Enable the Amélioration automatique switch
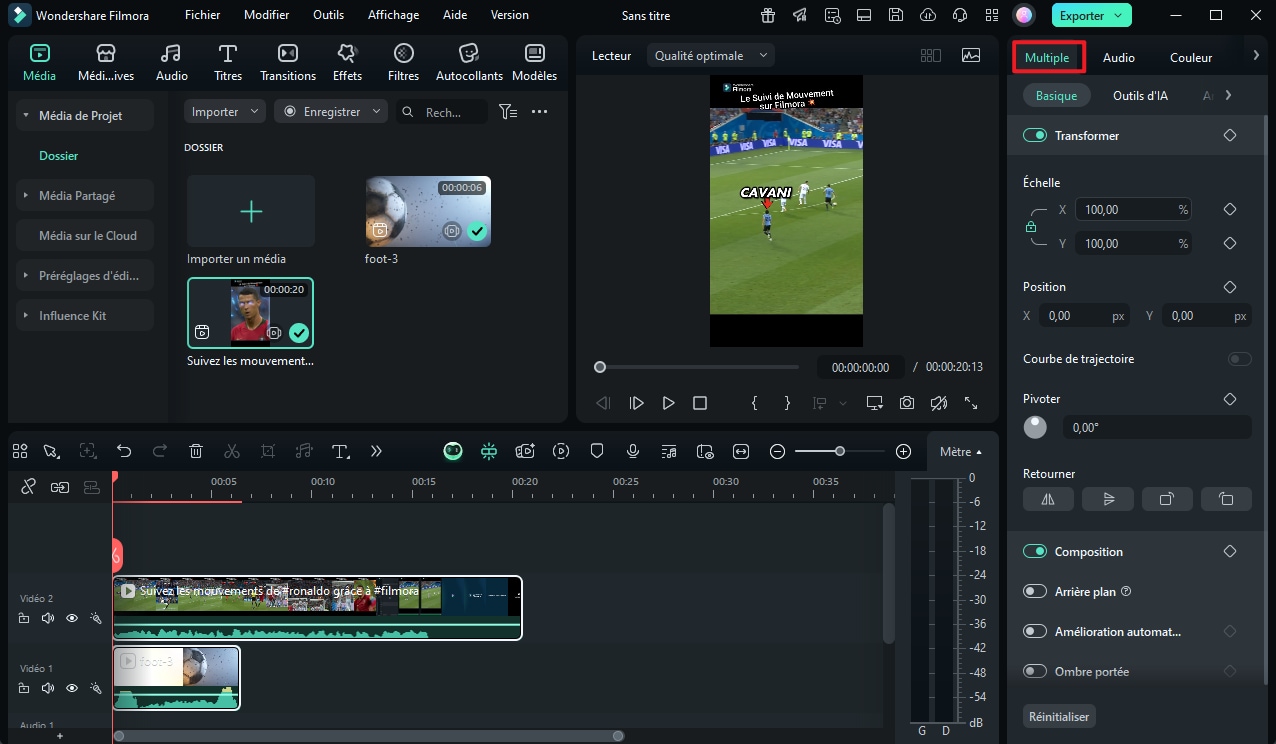 [x=1035, y=632]
